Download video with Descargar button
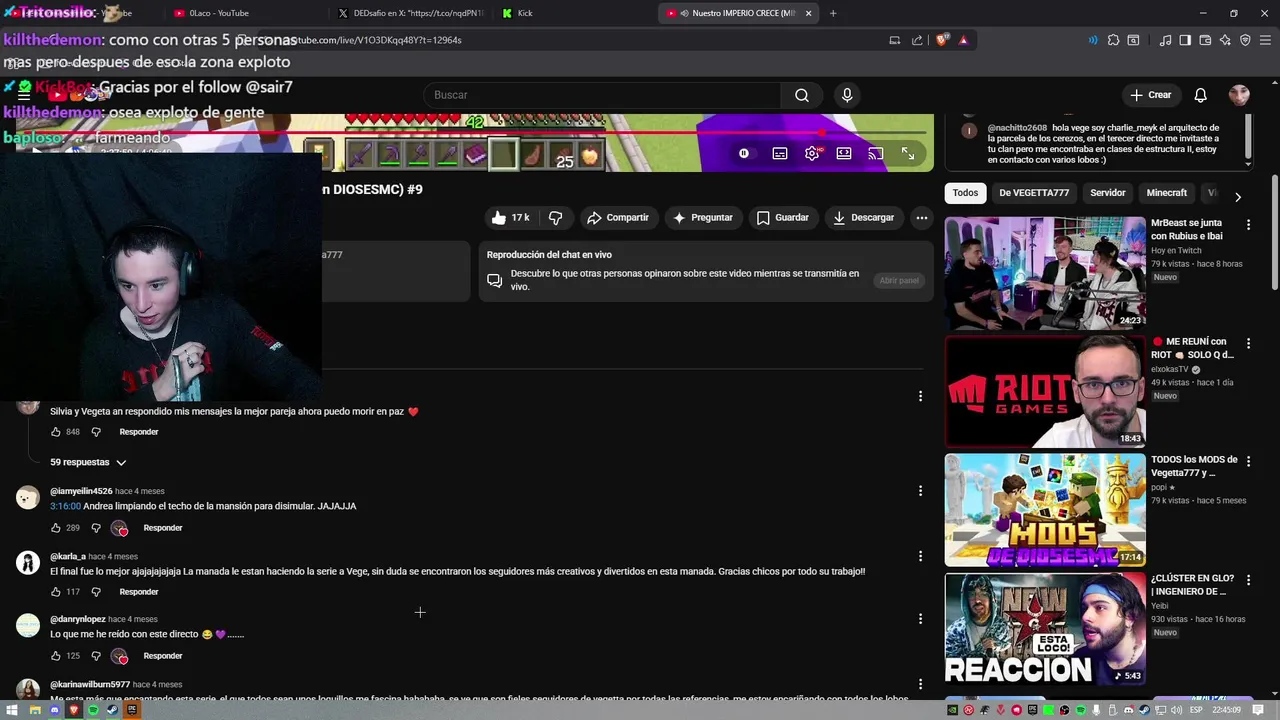 click(864, 217)
